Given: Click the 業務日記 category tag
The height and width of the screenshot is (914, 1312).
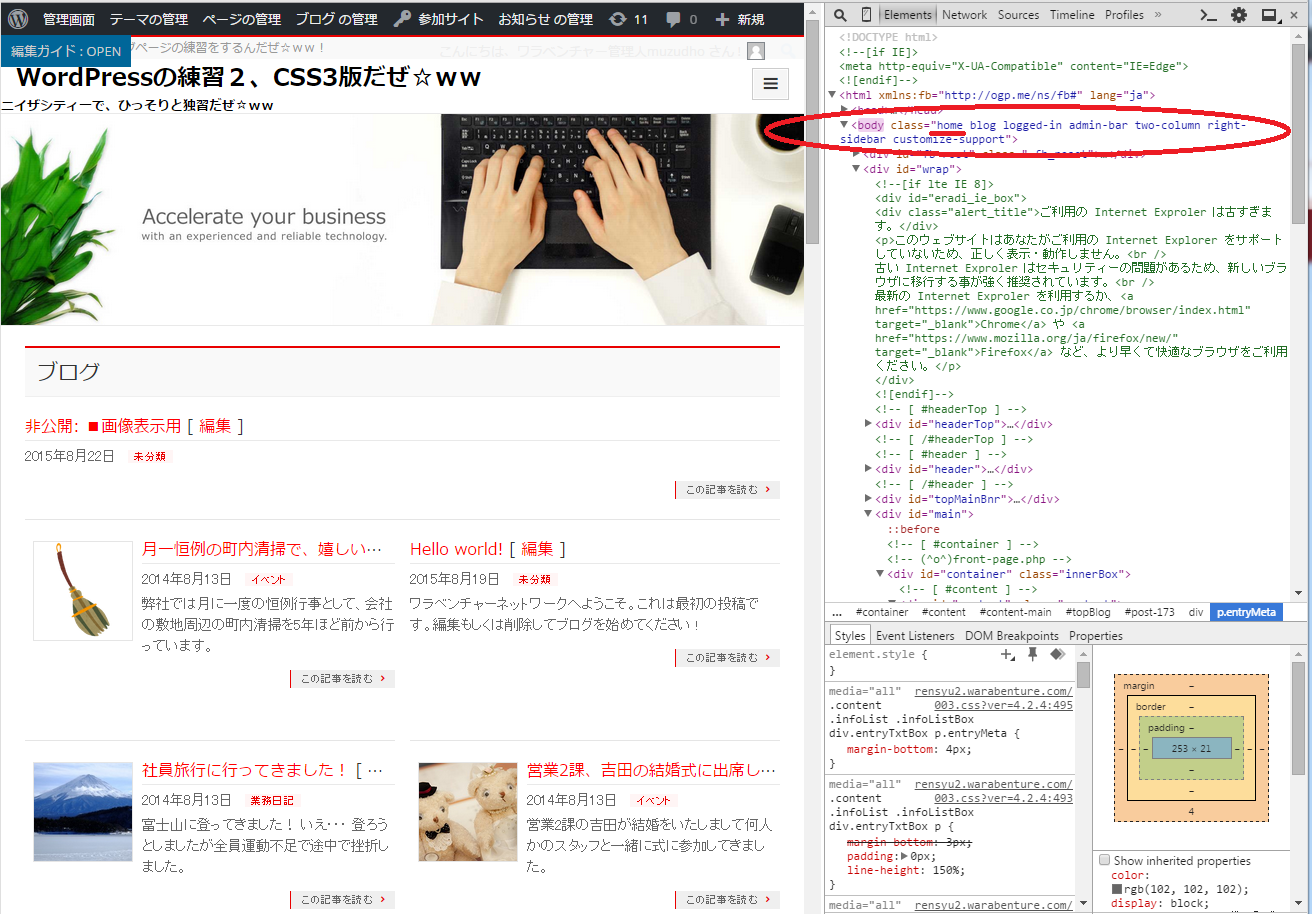Looking at the screenshot, I should (x=274, y=801).
